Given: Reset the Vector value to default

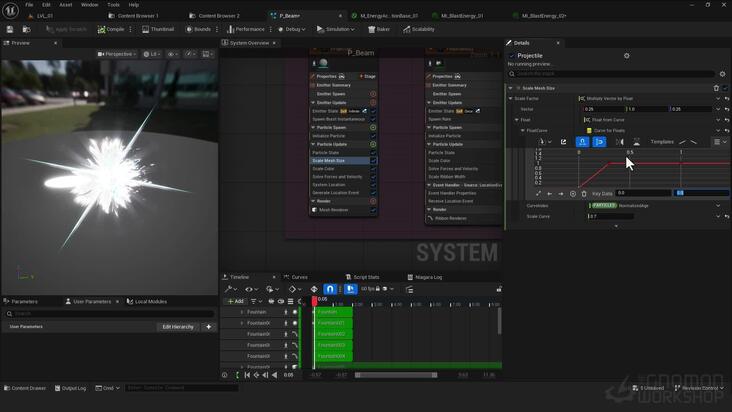Looking at the screenshot, I should click(727, 109).
